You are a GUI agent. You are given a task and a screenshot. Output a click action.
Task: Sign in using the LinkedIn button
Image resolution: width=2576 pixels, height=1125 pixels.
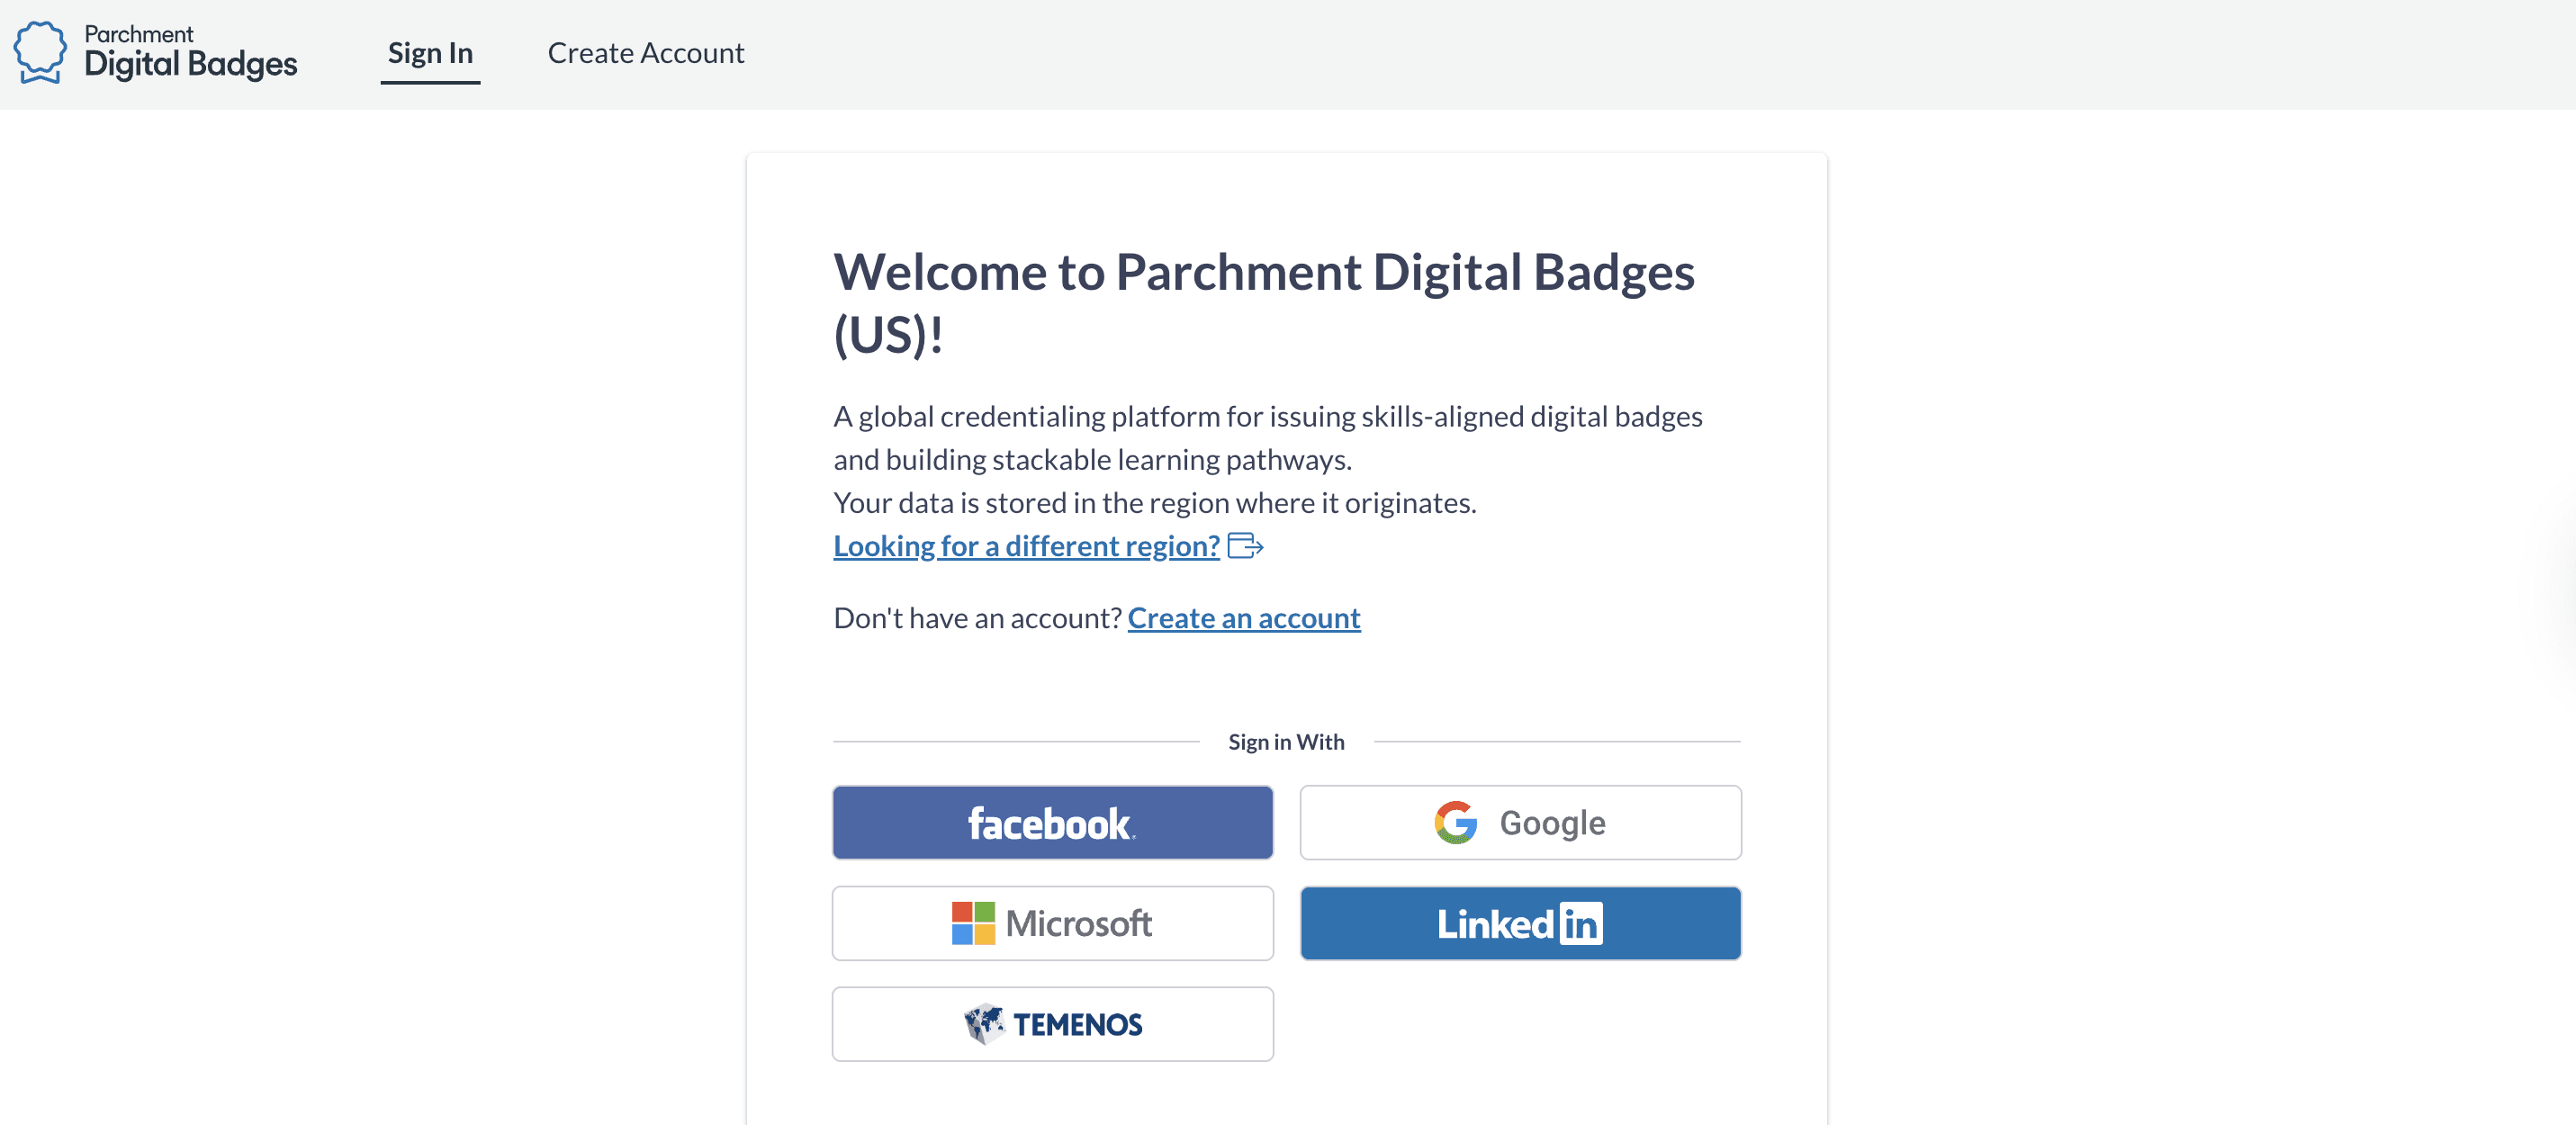pyautogui.click(x=1521, y=923)
